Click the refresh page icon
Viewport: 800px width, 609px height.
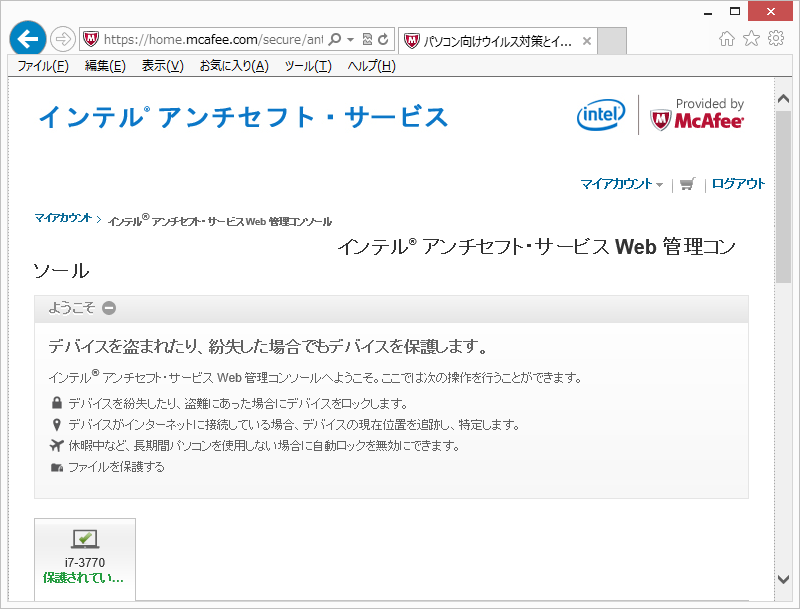[x=384, y=39]
